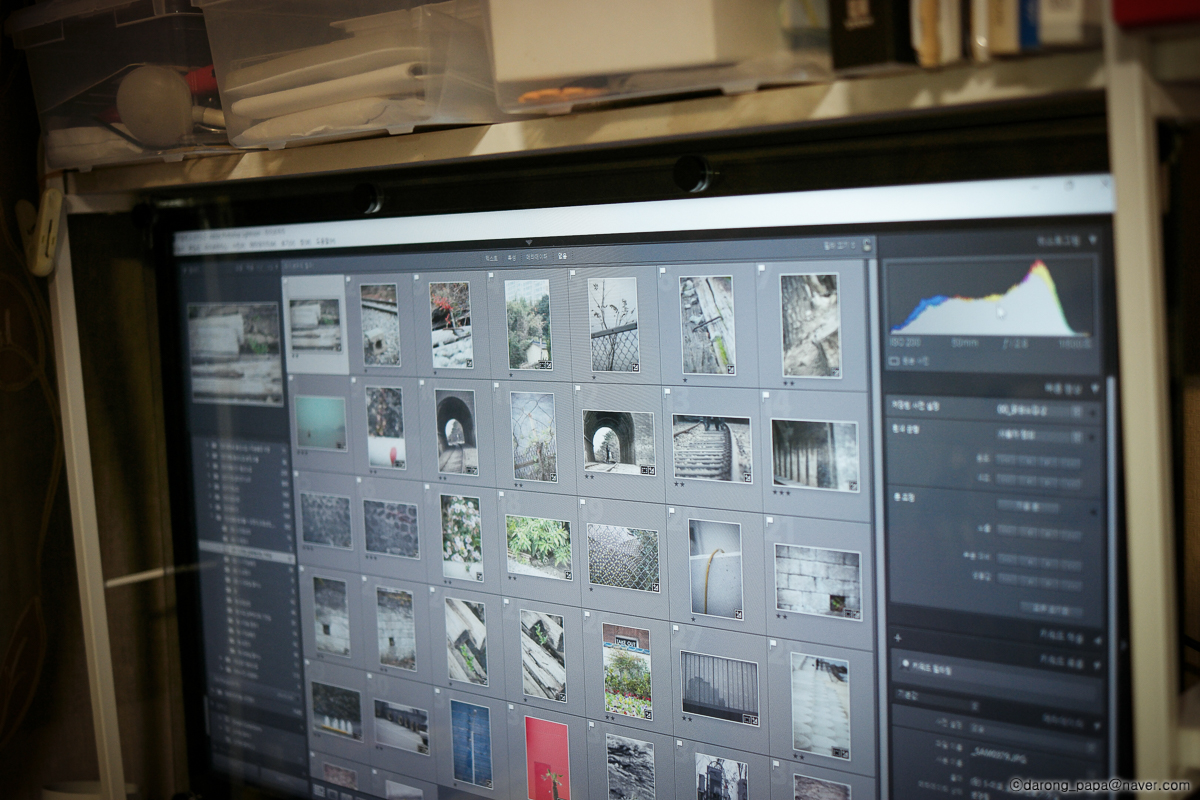
Task: Toggle the Original Photo checkbox under histogram
Action: 894,360
